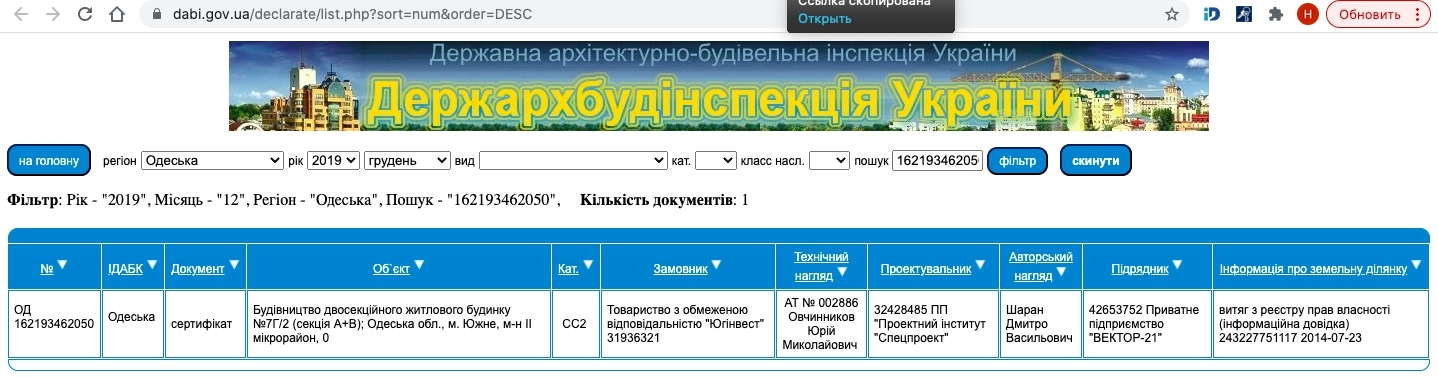This screenshot has height=378, width=1438.
Task: Sort by the Документ column header
Action: (197, 269)
